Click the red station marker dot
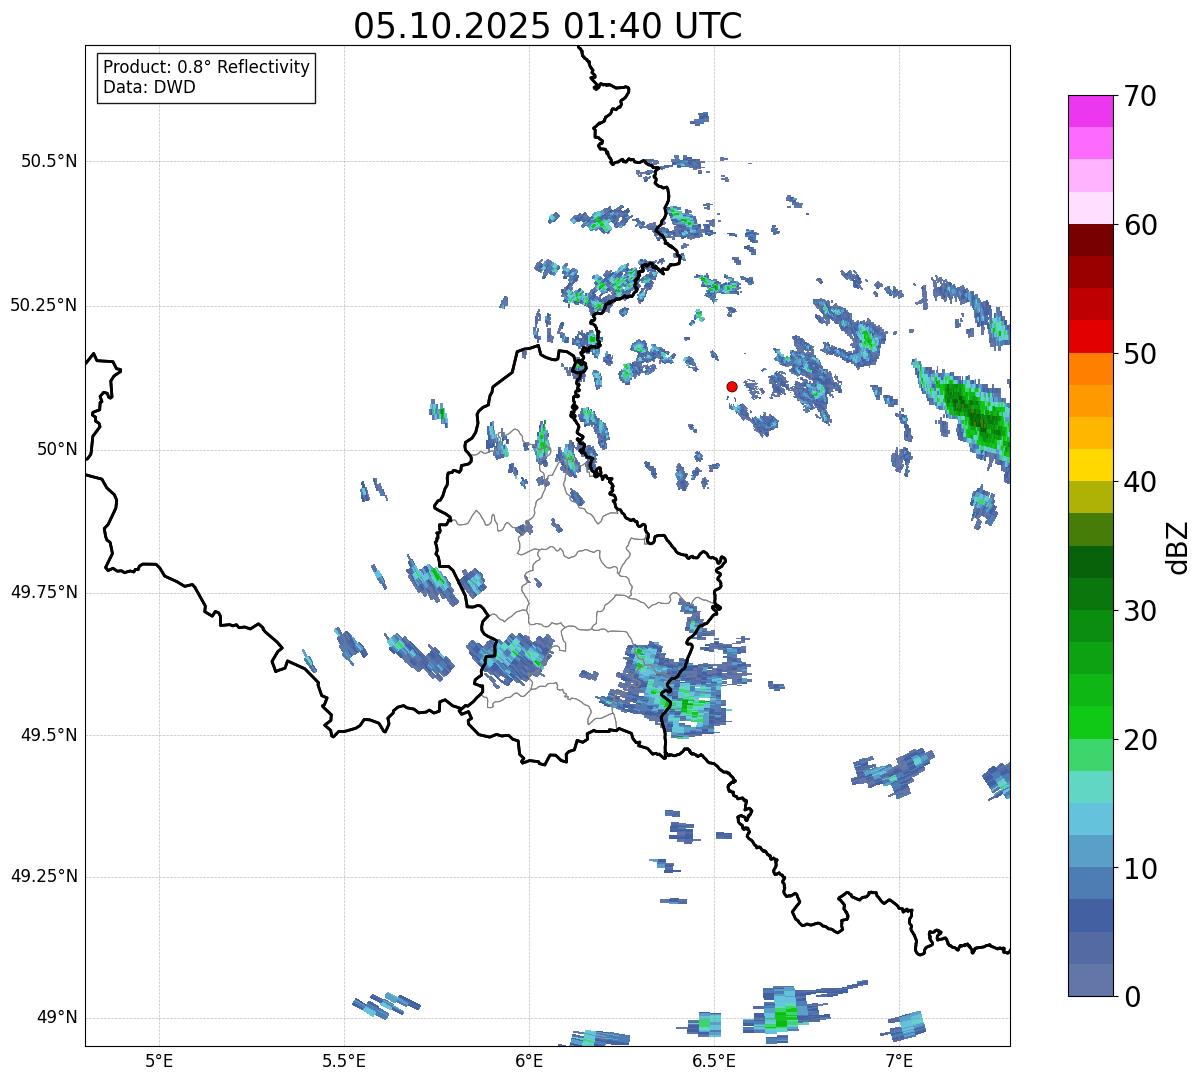Screen dimensions: 1202x1081 click(732, 386)
